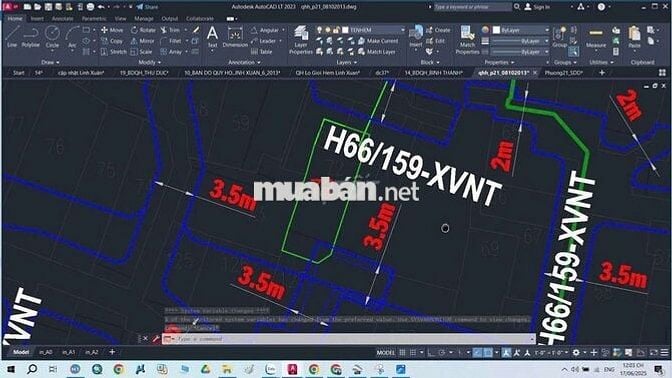Toggle the group selection button in Groups panel
This screenshot has height=378, width=672.
point(573,52)
